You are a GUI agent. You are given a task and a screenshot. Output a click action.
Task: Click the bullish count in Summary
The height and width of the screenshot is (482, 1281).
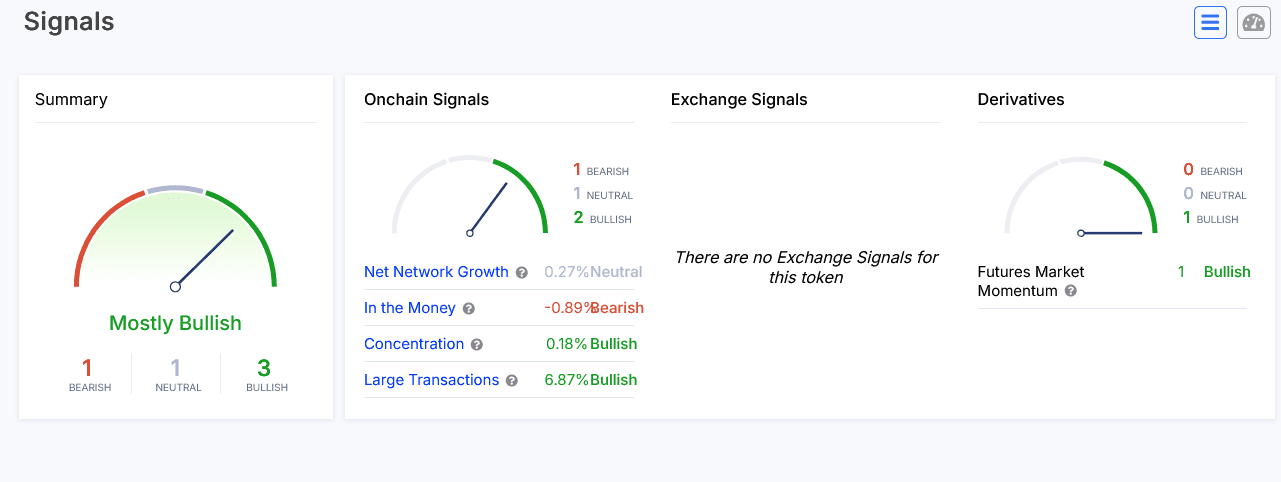click(x=264, y=369)
